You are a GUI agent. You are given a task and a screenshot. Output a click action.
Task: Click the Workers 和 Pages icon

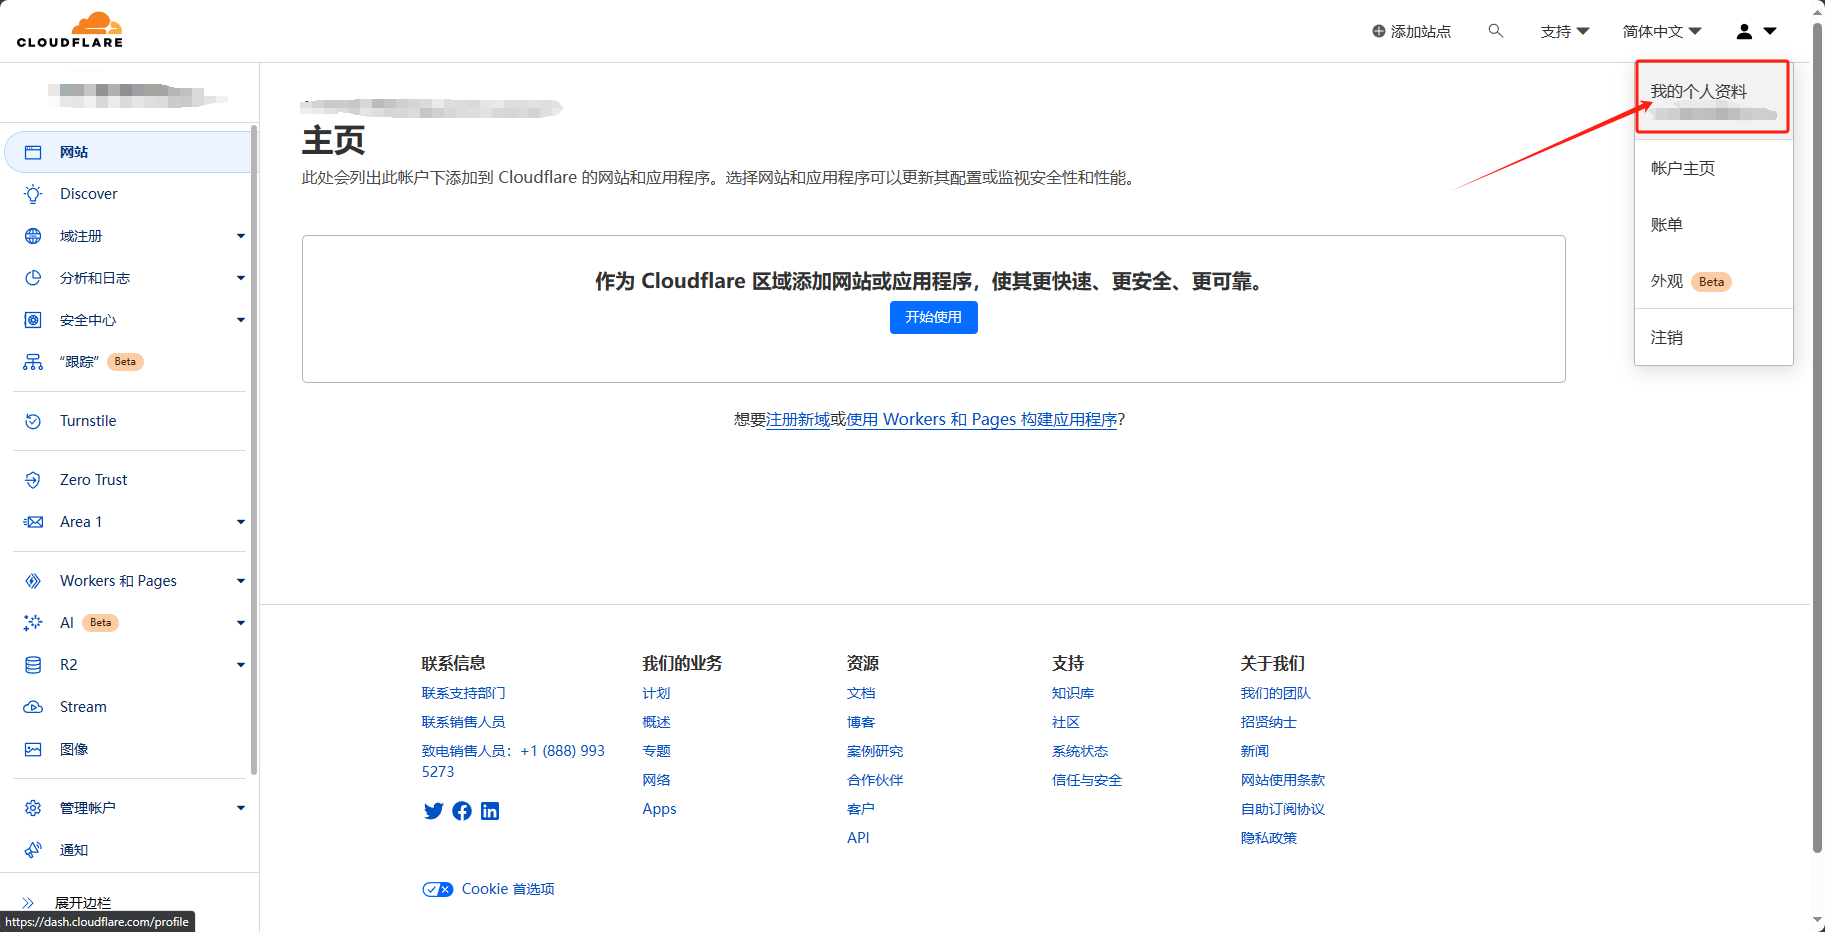click(33, 581)
